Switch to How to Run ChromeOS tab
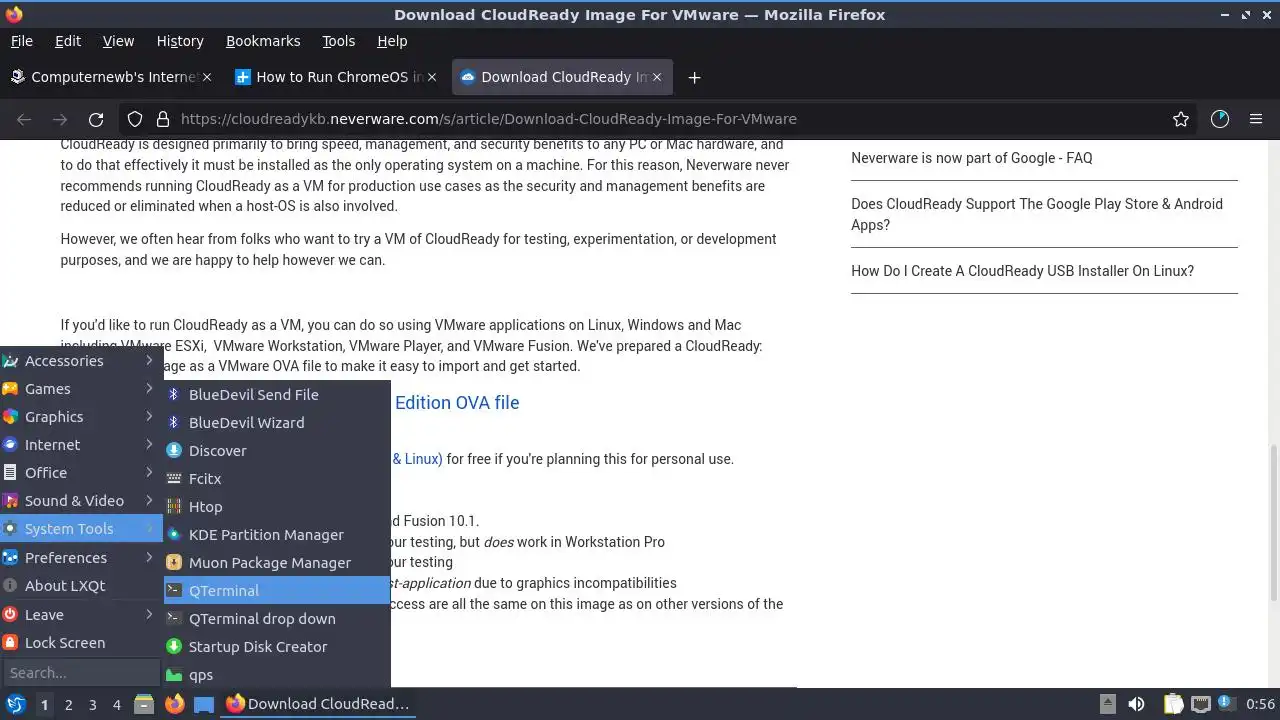 (x=338, y=77)
